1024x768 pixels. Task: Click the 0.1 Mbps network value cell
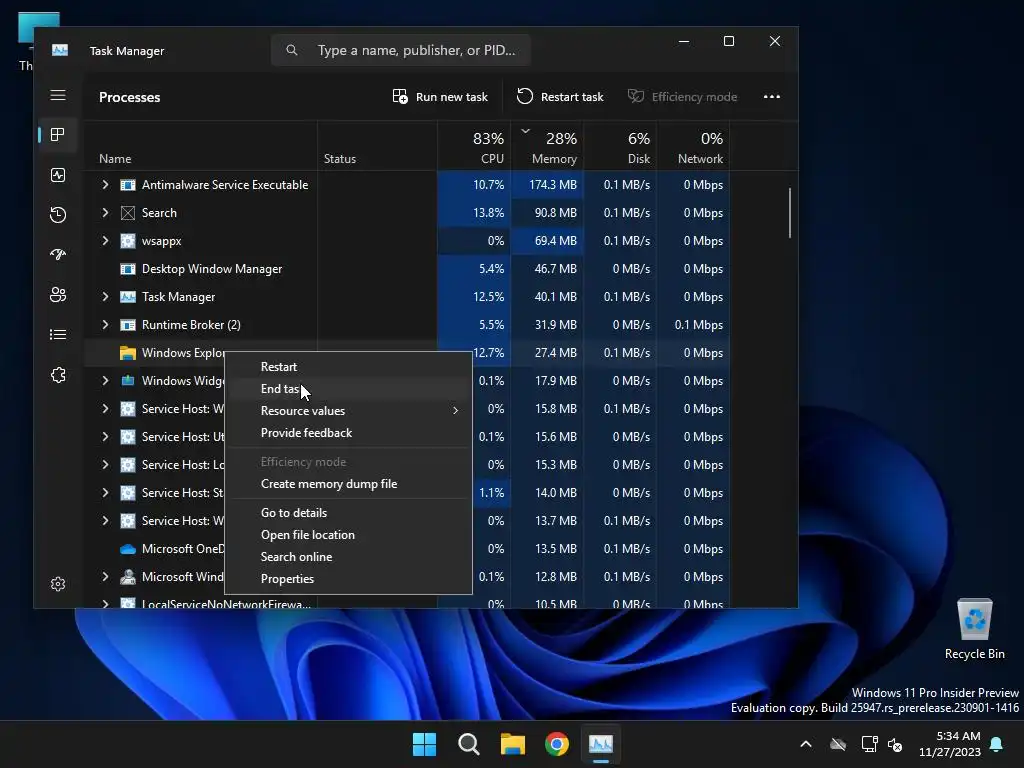(x=694, y=325)
